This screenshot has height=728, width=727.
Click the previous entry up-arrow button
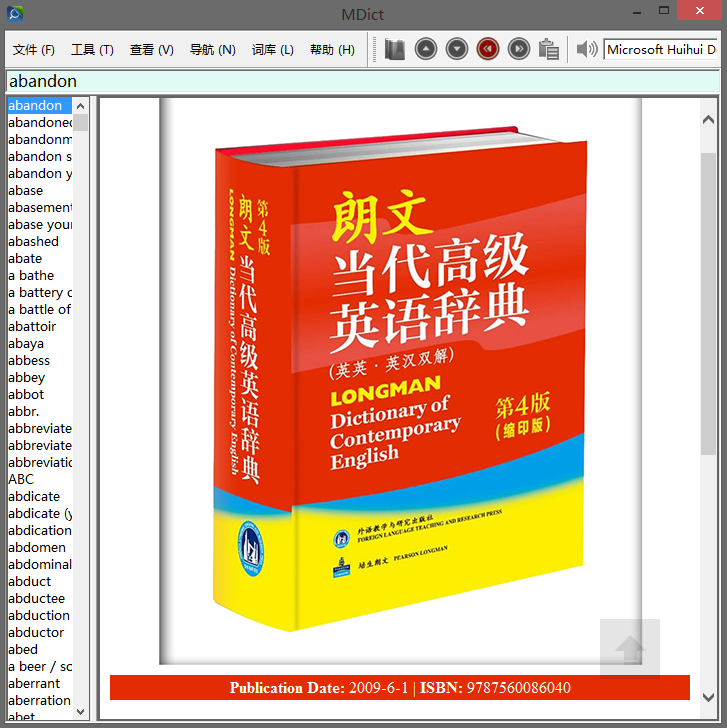coord(426,49)
